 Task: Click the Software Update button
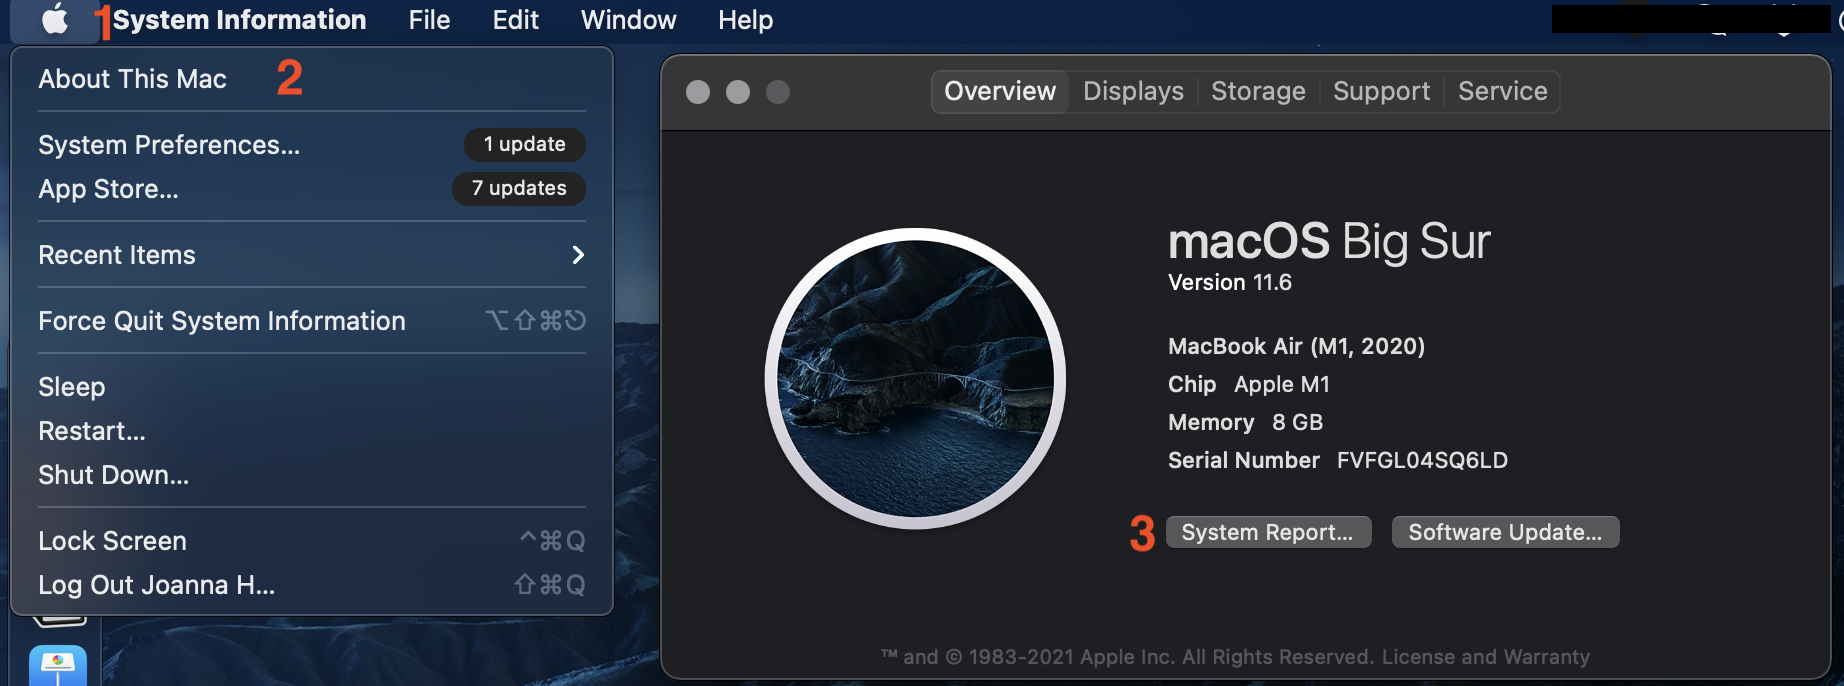point(1505,533)
